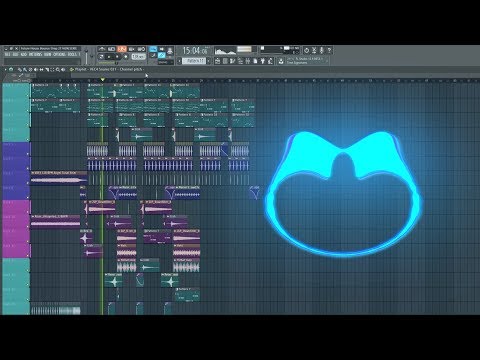Toggle the highlighted blue lower snap panel icon
This screenshot has height=360, width=480.
point(161,55)
